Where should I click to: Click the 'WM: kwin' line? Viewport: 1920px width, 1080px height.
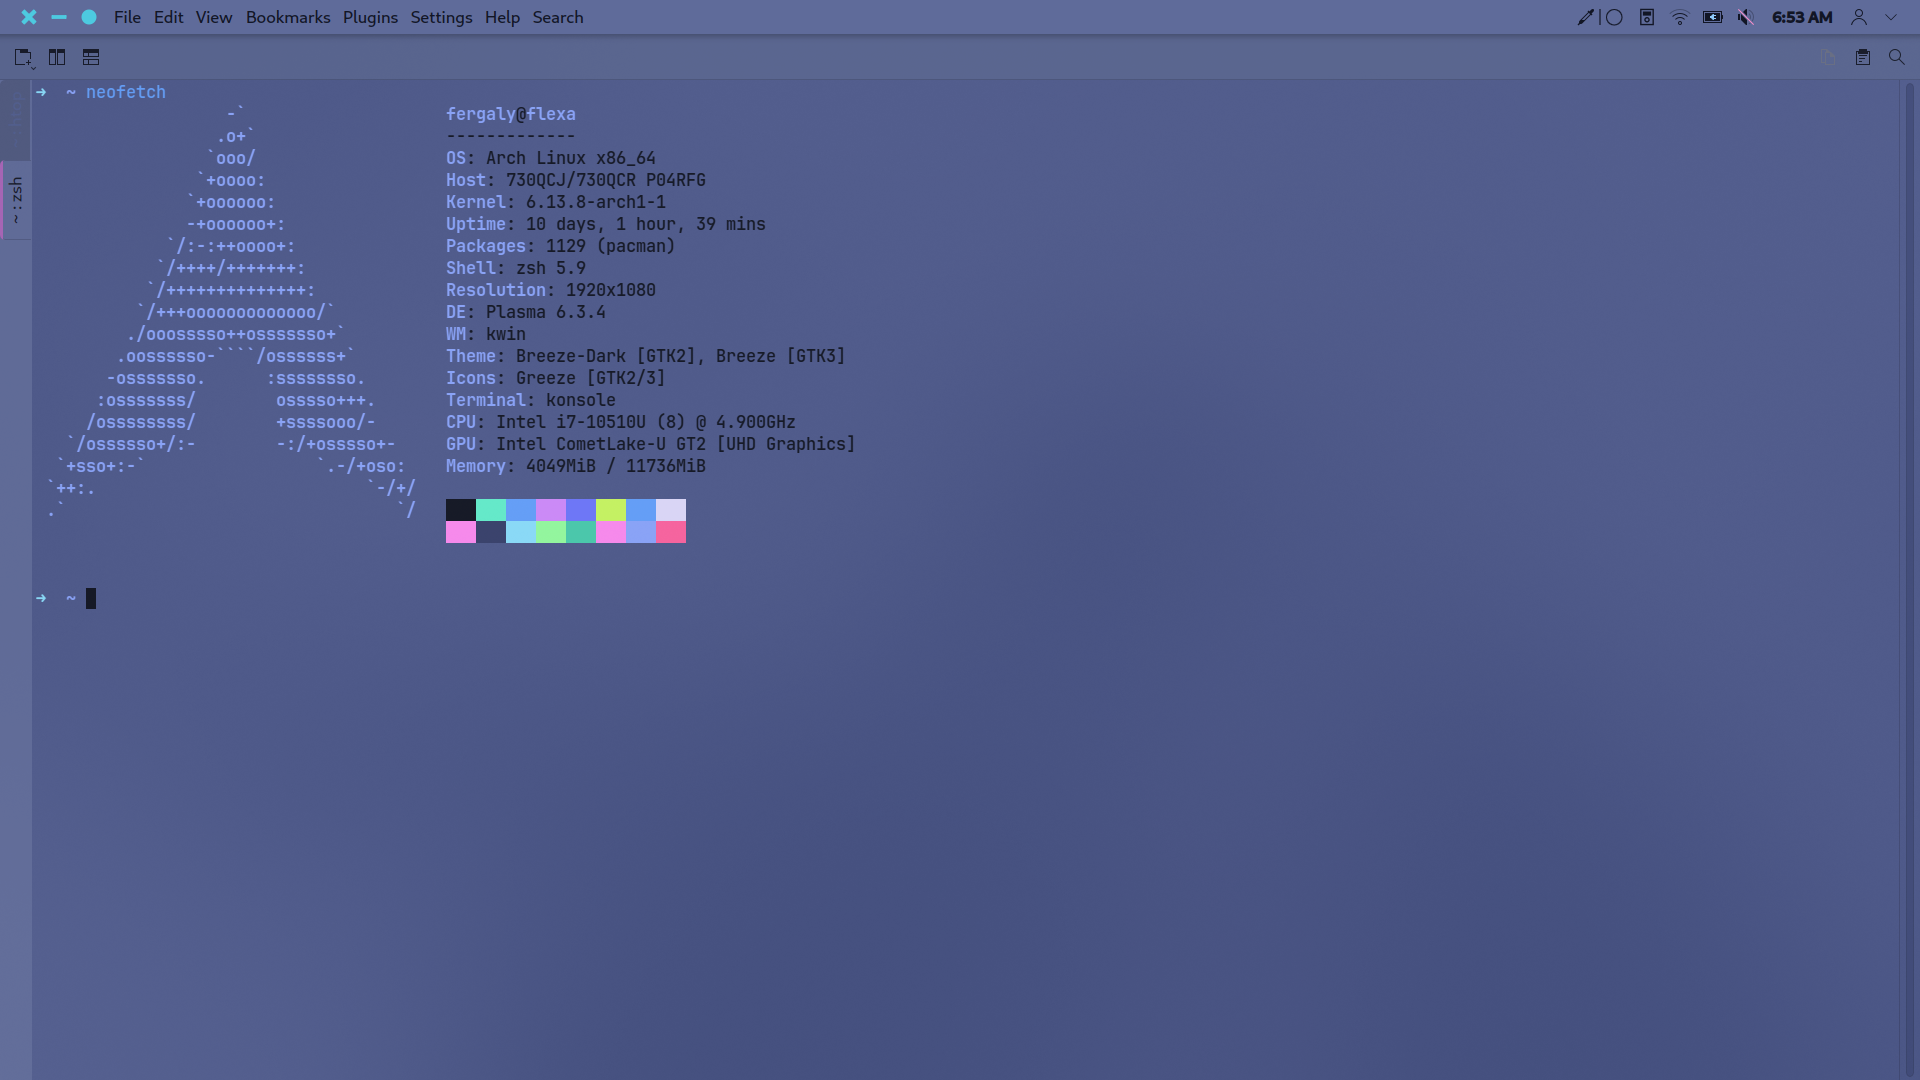point(486,334)
